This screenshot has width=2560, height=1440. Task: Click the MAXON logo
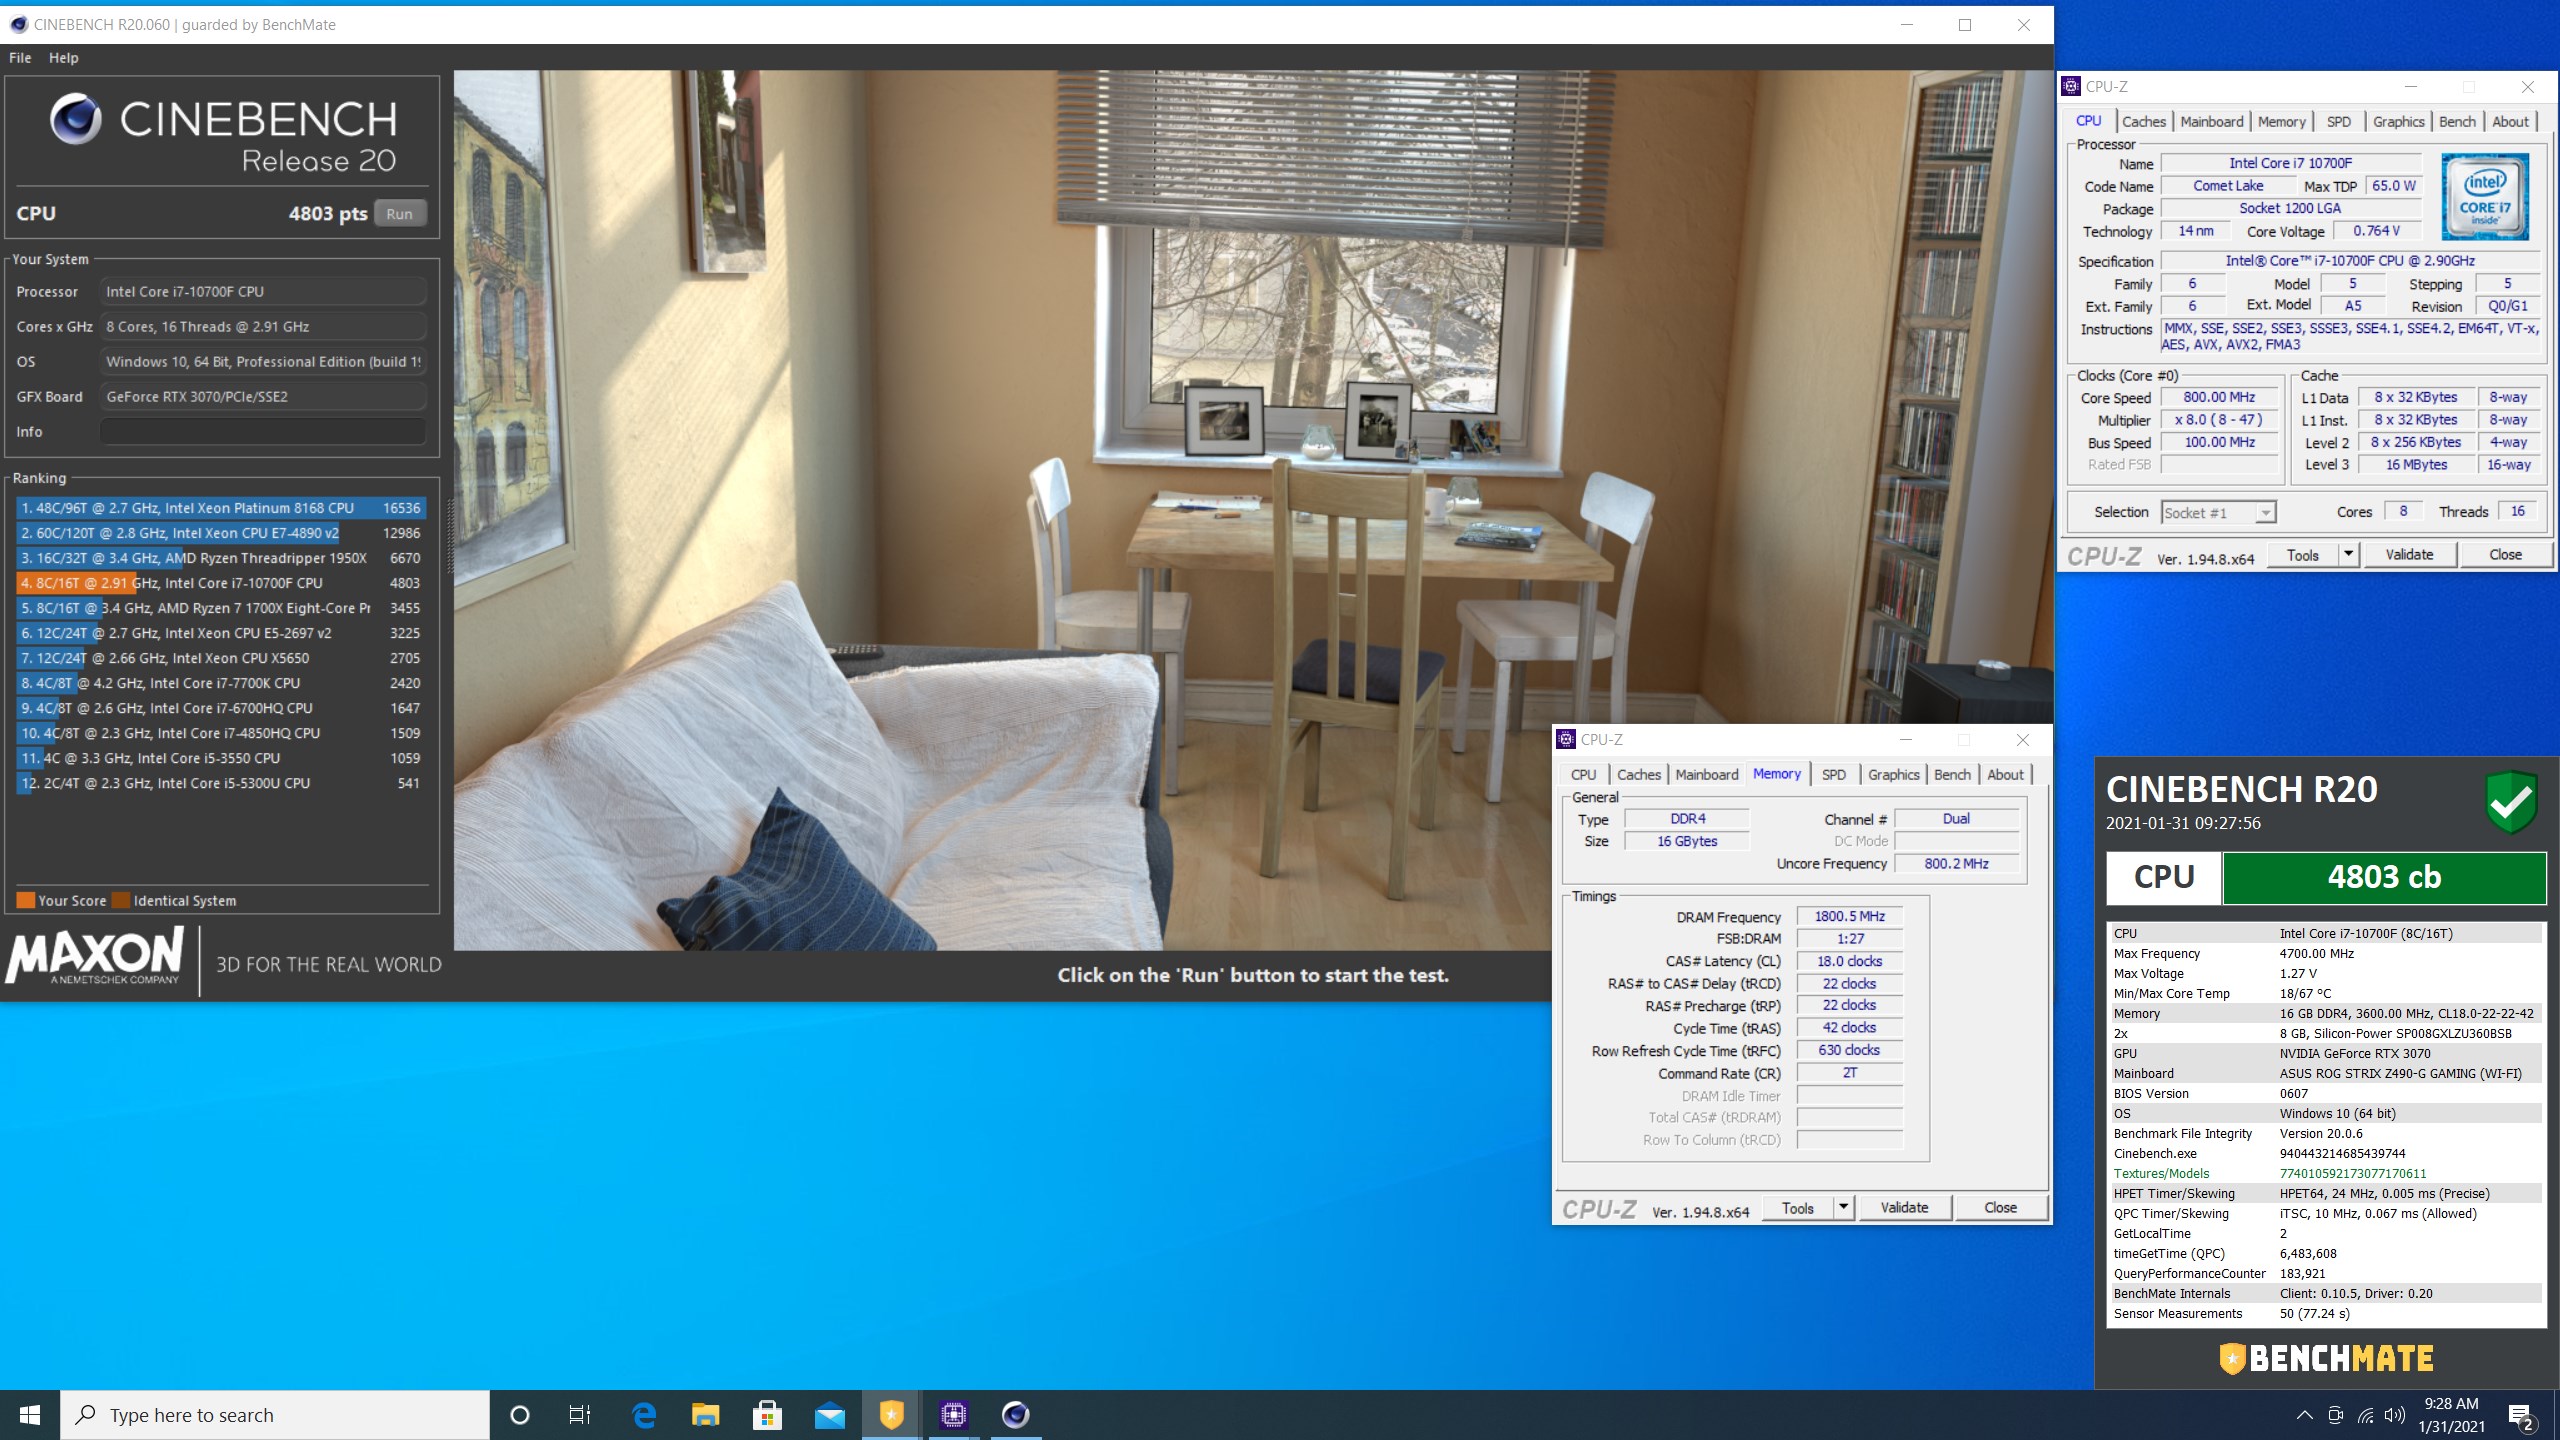click(x=95, y=956)
